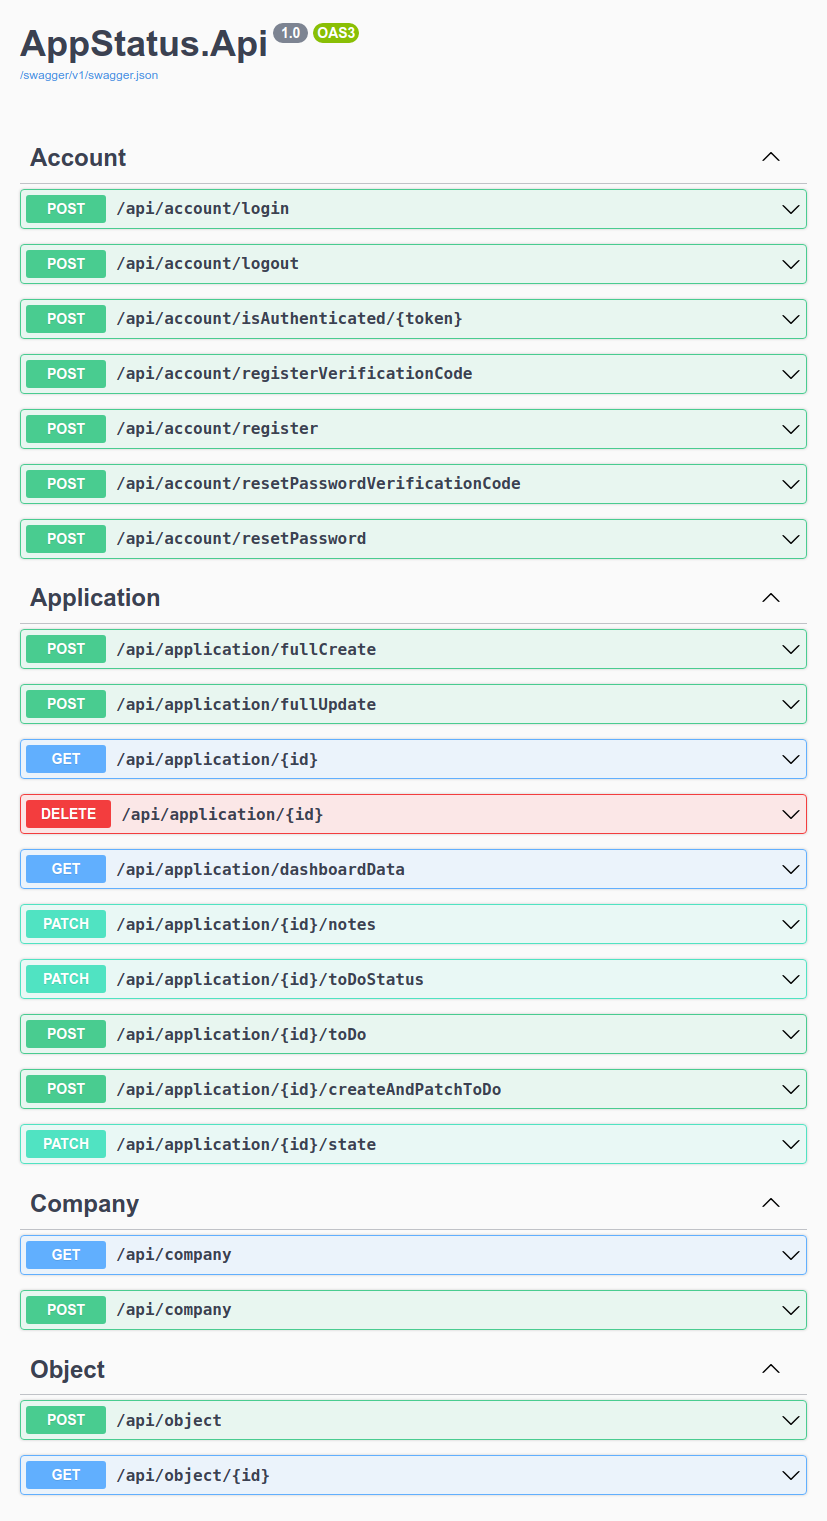Click PATCH badge for application state

point(66,1144)
